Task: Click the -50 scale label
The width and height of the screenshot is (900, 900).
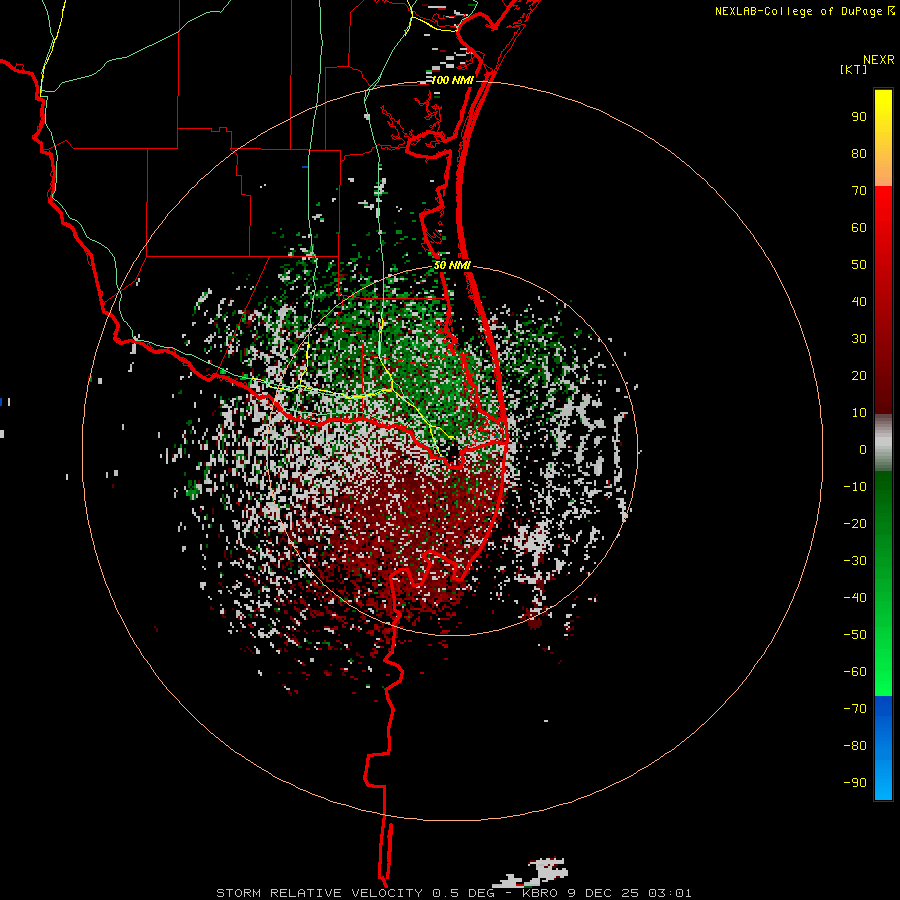Action: pos(855,635)
